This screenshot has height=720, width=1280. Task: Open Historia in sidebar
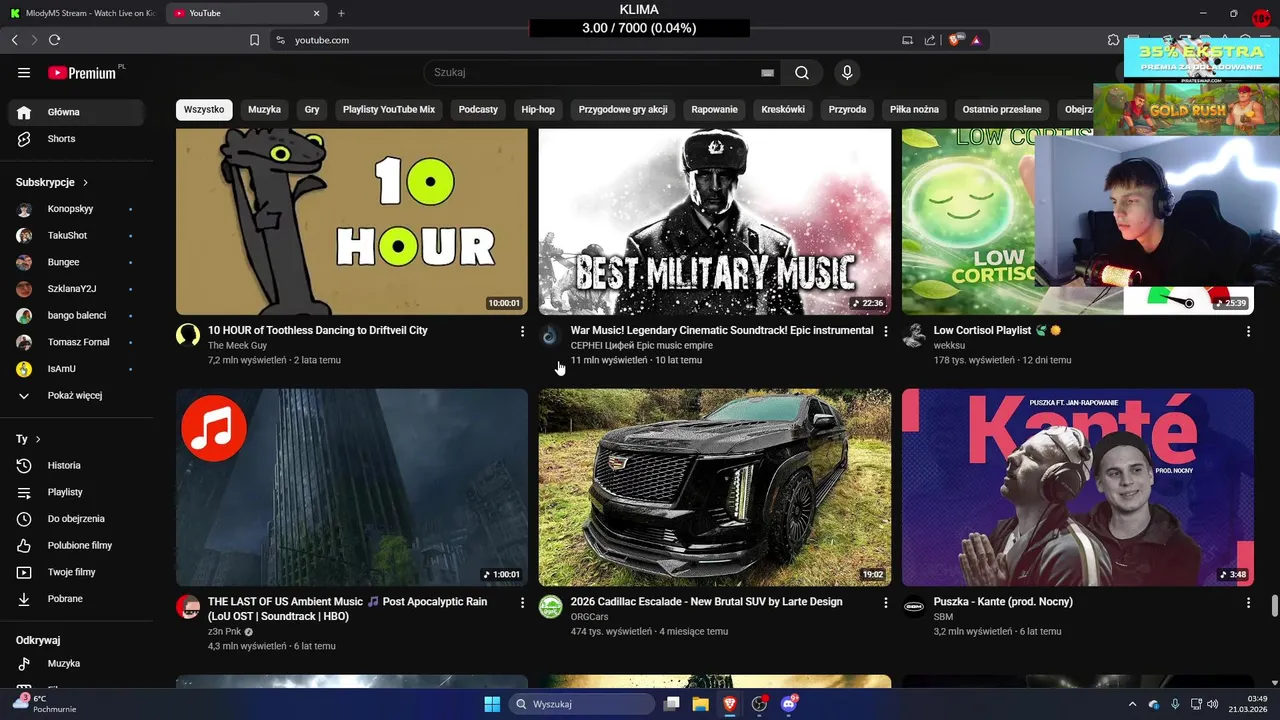(76, 466)
